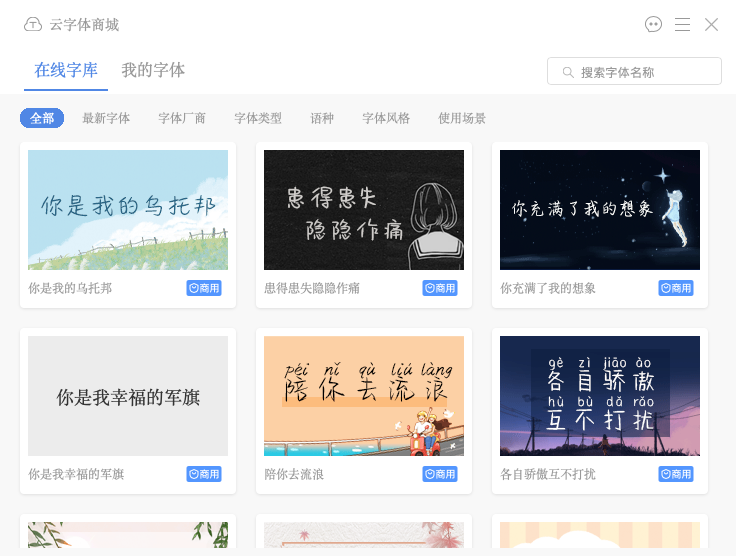
Task: Click 商用 badge under 你是我的乌托邦
Action: pos(203,288)
